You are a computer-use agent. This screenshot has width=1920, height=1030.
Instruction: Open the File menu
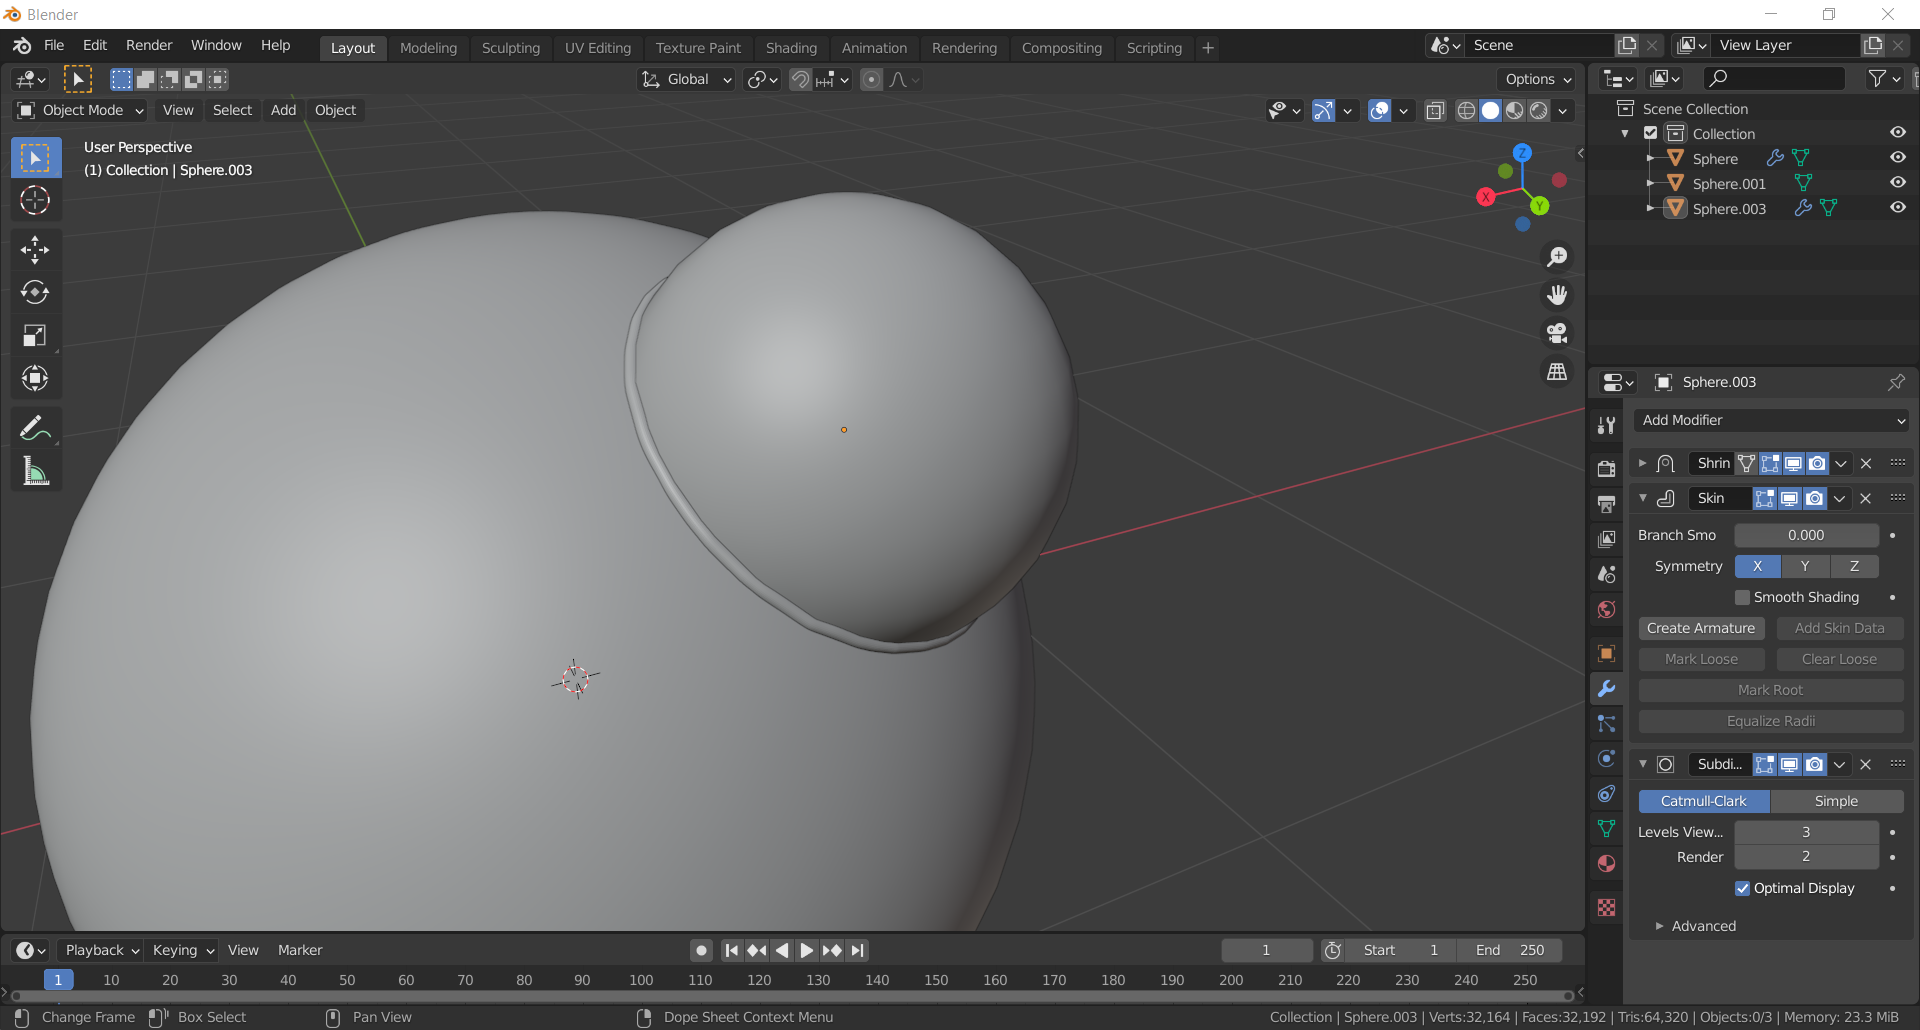tap(54, 45)
